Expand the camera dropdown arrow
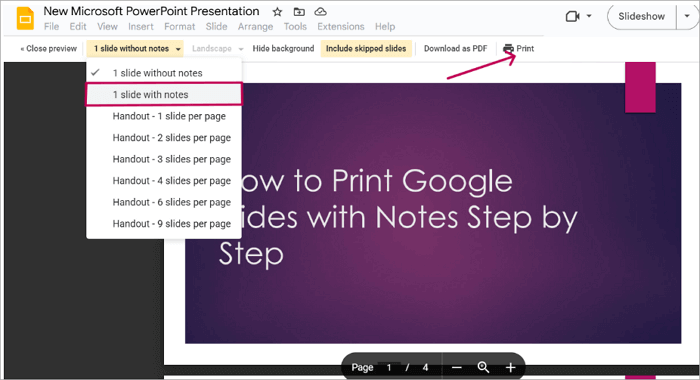Screen dimensions: 700x380 point(589,16)
